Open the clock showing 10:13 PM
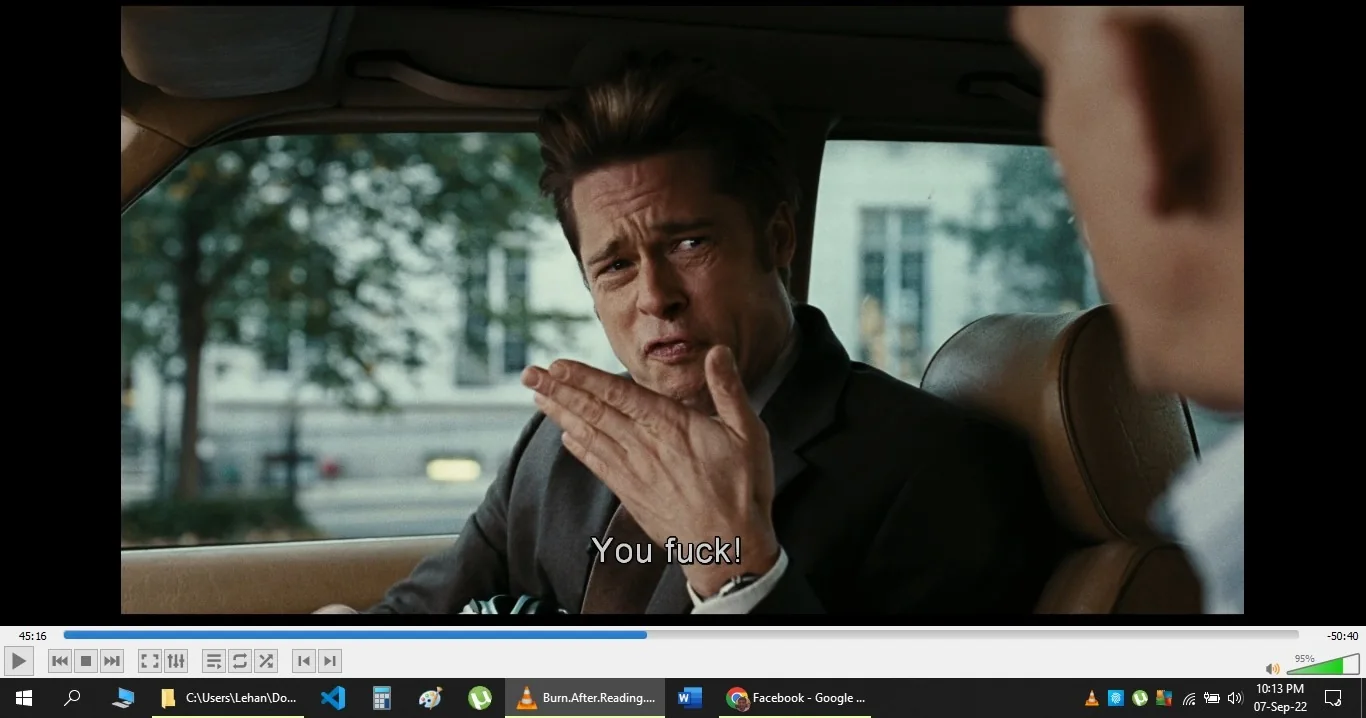Image resolution: width=1366 pixels, height=718 pixels. [1280, 698]
